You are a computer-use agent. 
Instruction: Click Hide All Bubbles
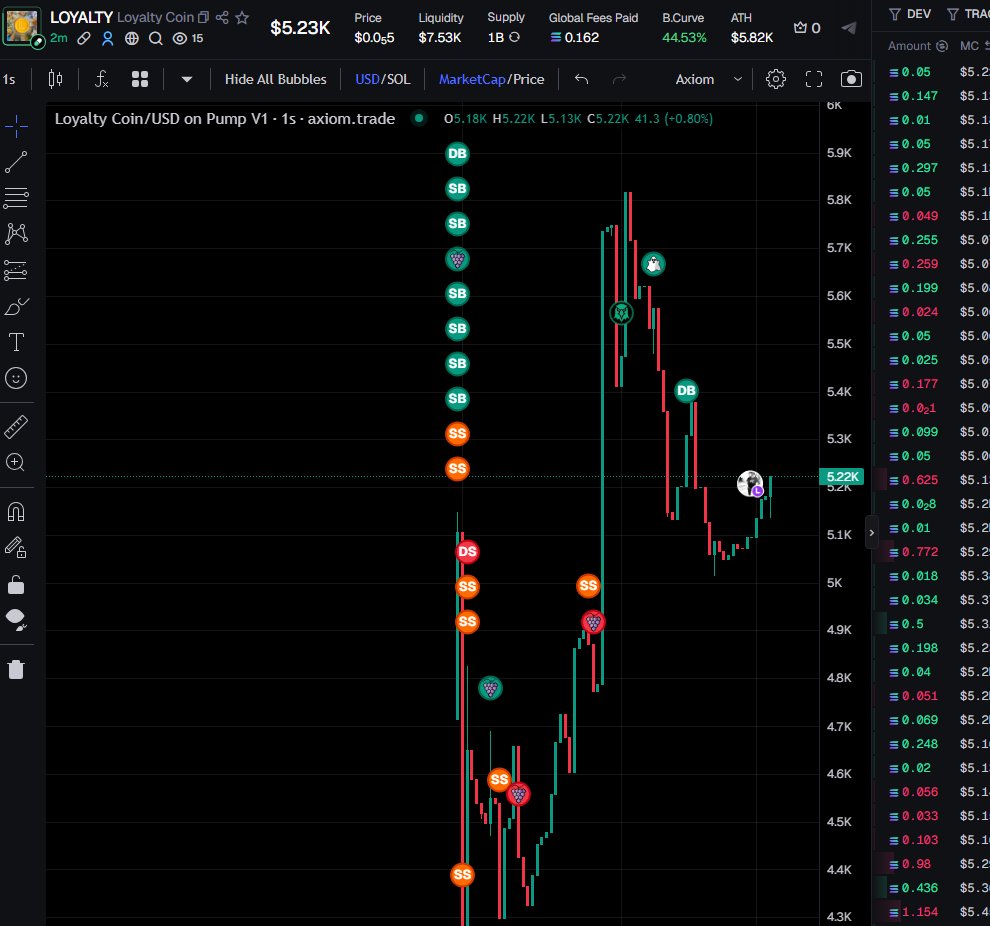pos(275,79)
